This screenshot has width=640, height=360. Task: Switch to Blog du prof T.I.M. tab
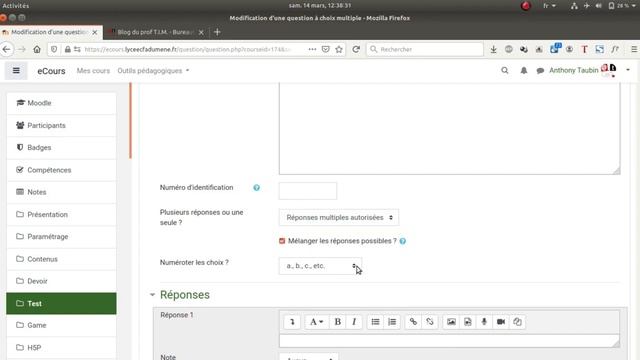click(x=154, y=32)
